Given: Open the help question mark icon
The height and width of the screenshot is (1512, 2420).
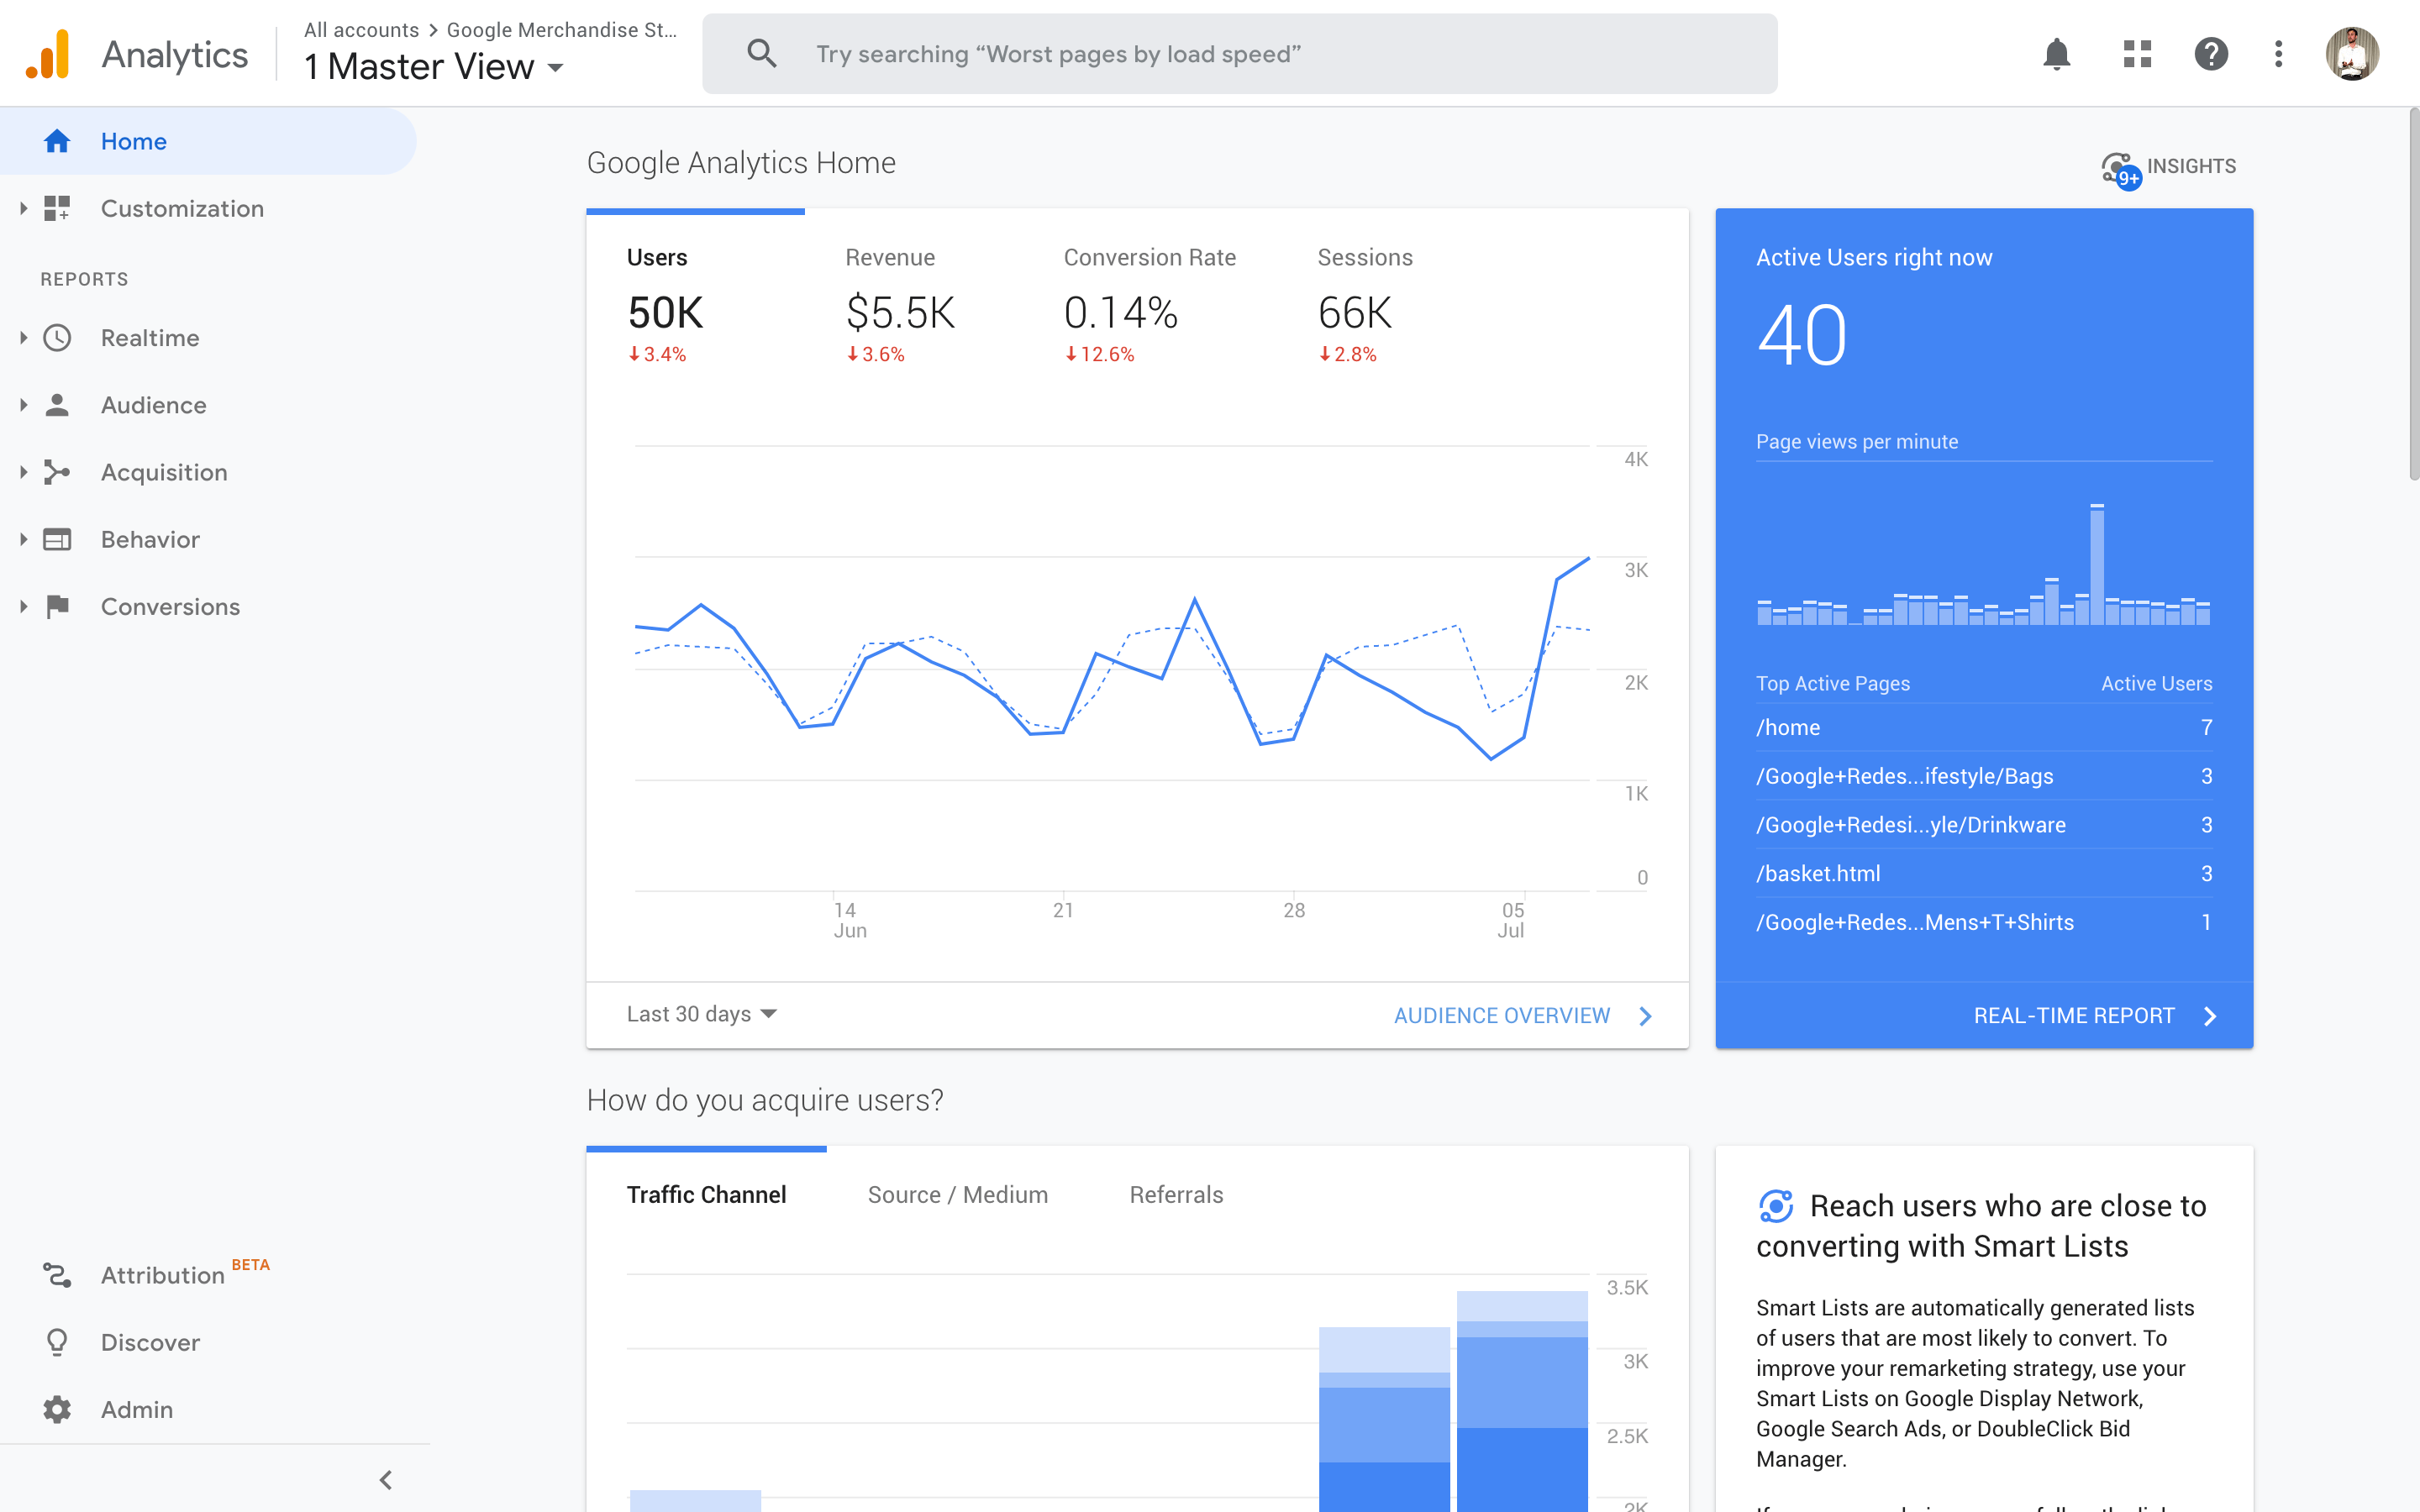Looking at the screenshot, I should (x=2210, y=54).
